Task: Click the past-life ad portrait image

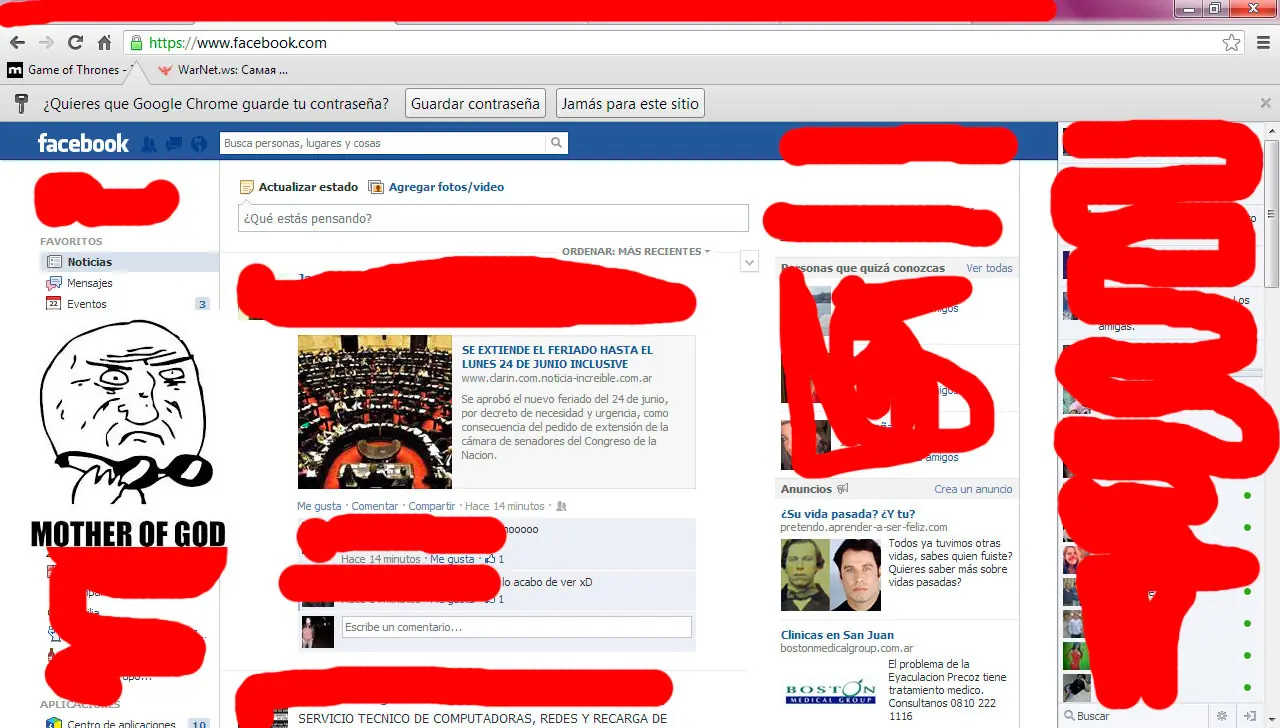Action: tap(831, 575)
